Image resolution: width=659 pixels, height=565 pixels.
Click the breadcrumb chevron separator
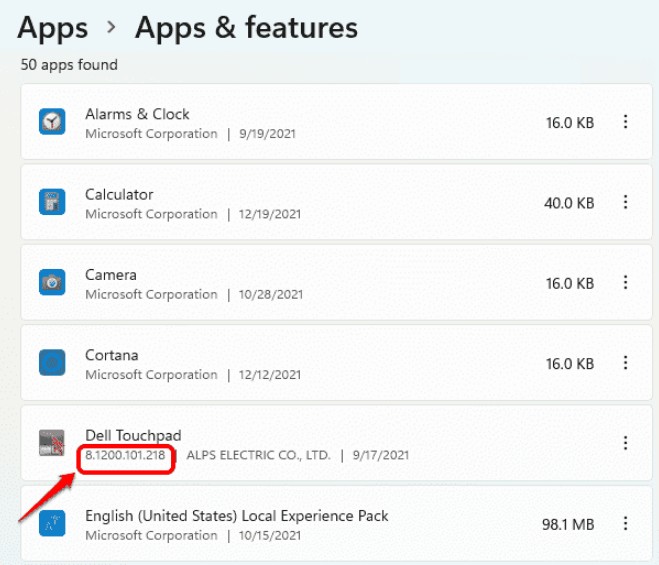111,28
